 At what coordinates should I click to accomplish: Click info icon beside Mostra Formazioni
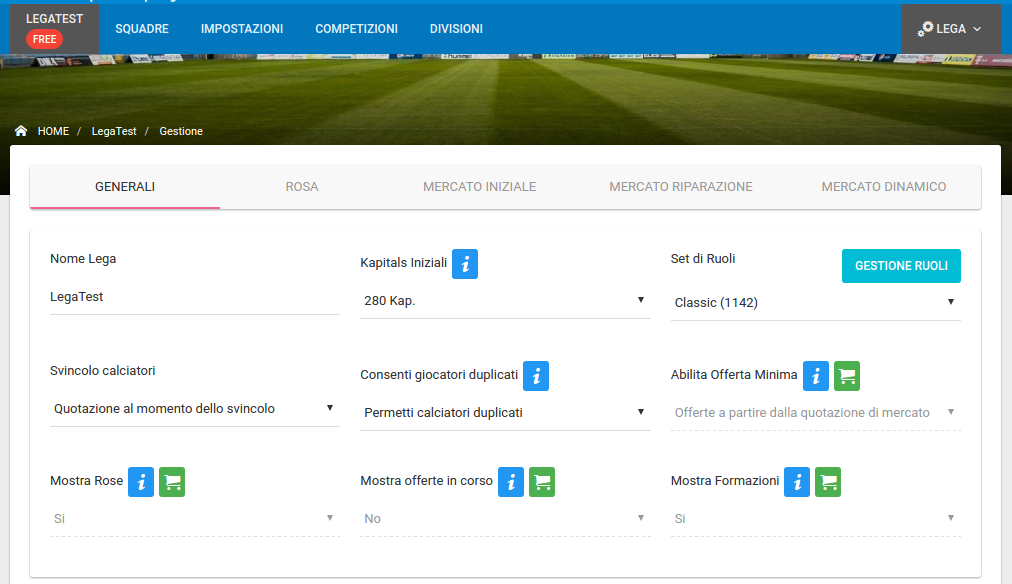tap(797, 482)
